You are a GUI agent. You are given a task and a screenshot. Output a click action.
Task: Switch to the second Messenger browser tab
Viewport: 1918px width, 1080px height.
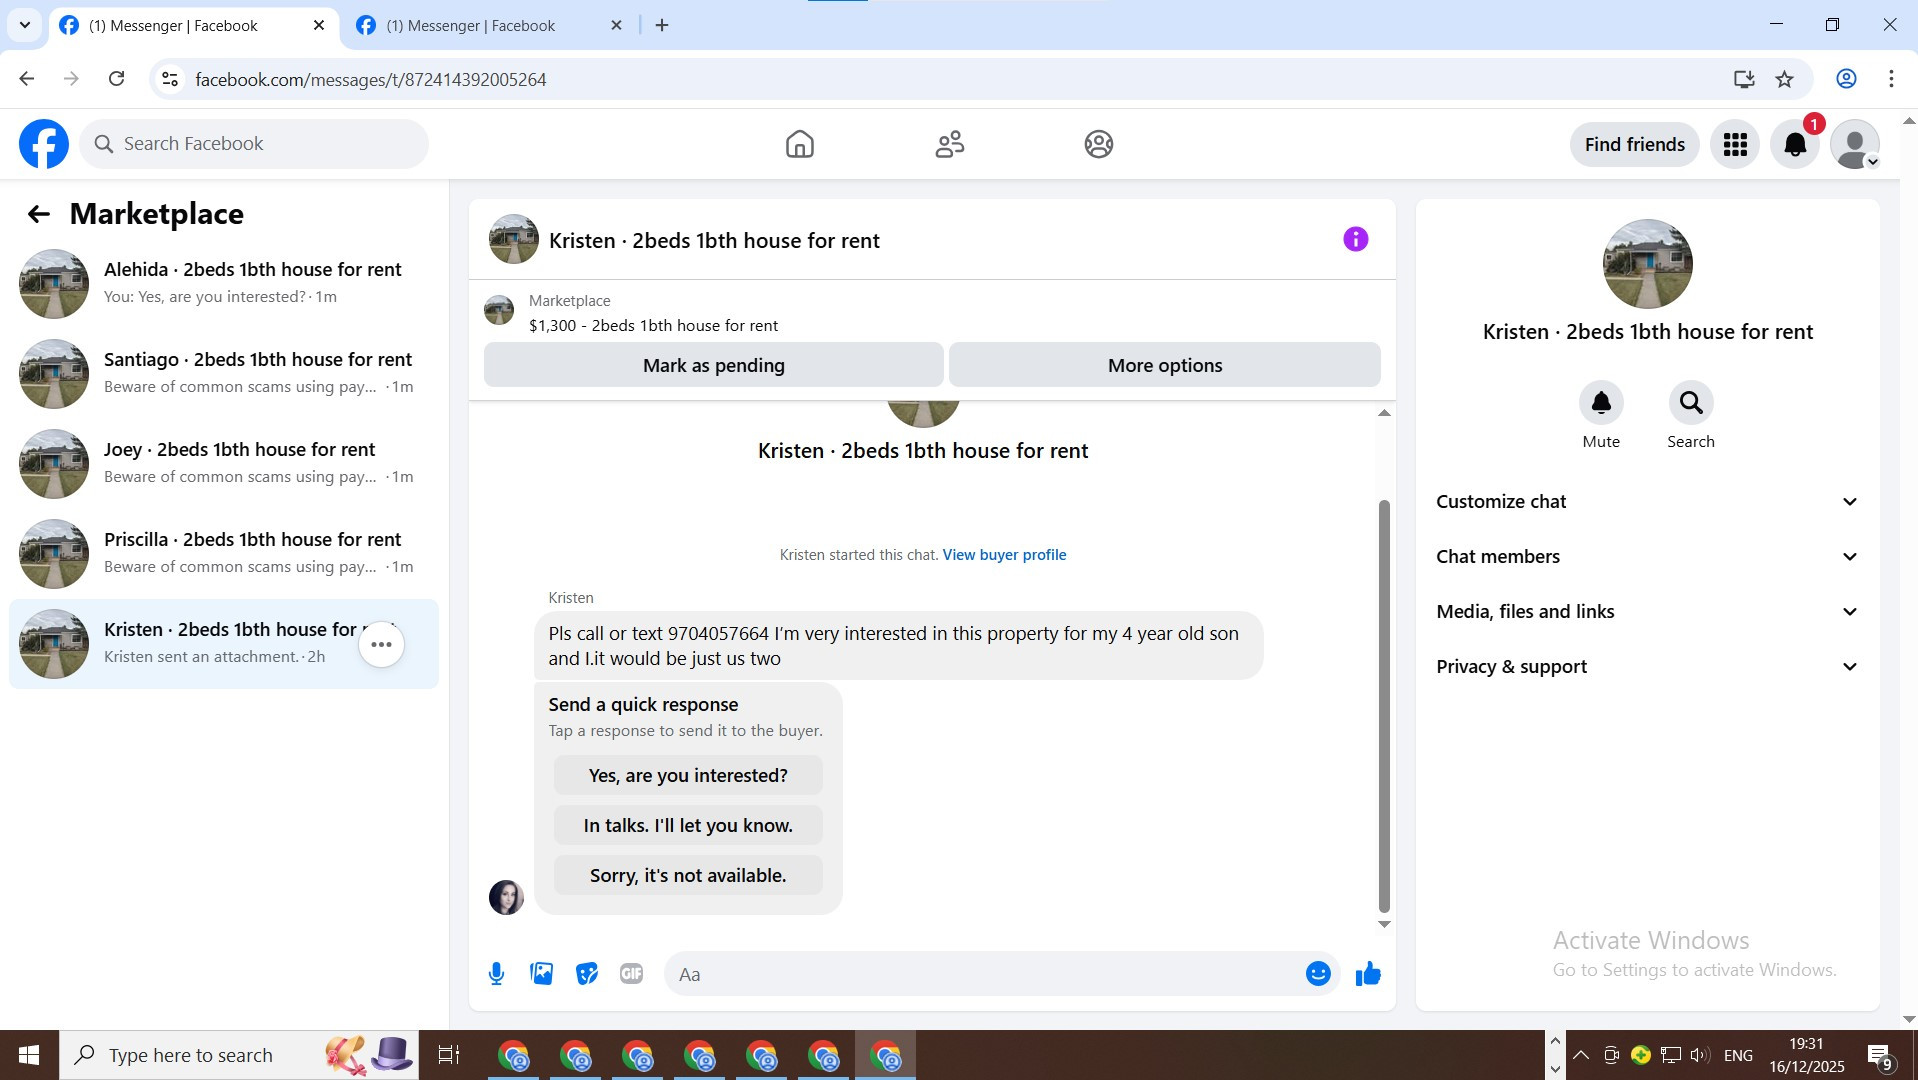(x=490, y=26)
